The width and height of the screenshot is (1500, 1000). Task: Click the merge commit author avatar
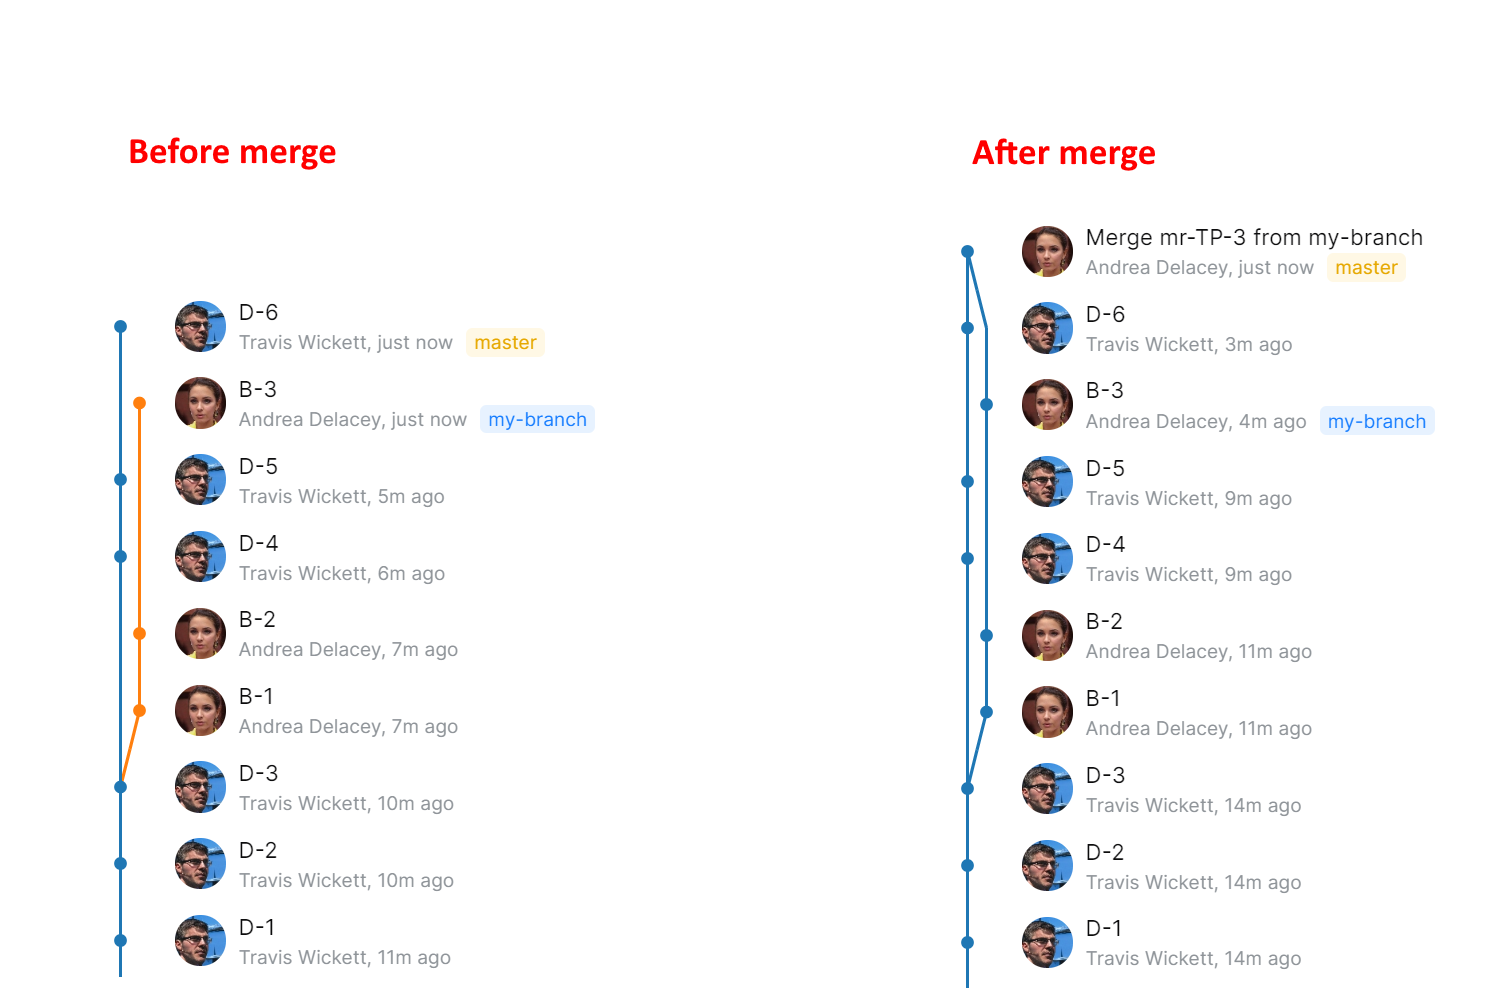tap(1047, 251)
